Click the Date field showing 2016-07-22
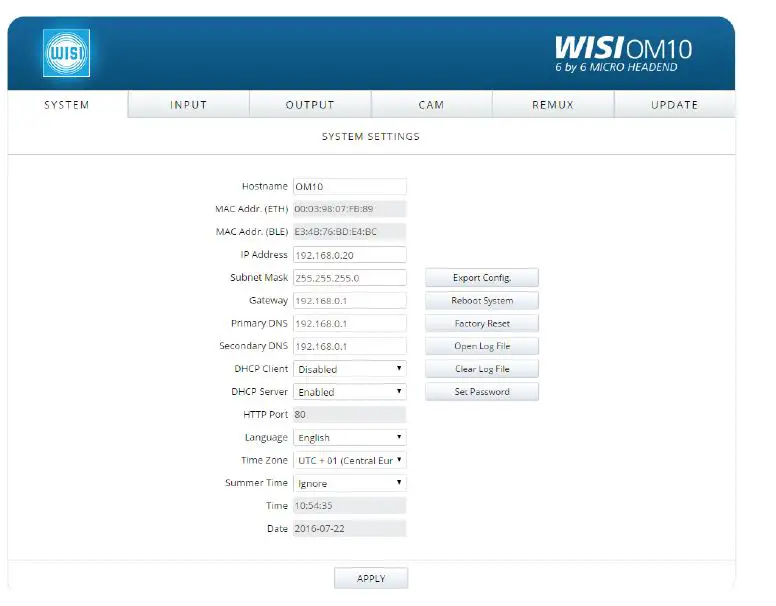 tap(350, 528)
